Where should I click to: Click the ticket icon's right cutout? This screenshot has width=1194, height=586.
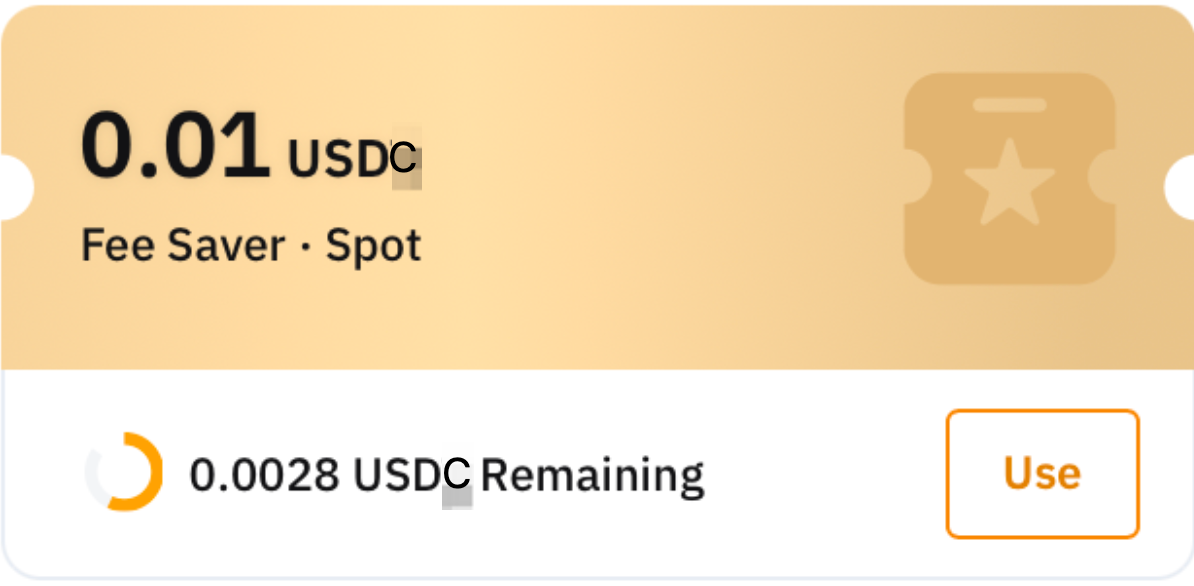[x=1103, y=179]
